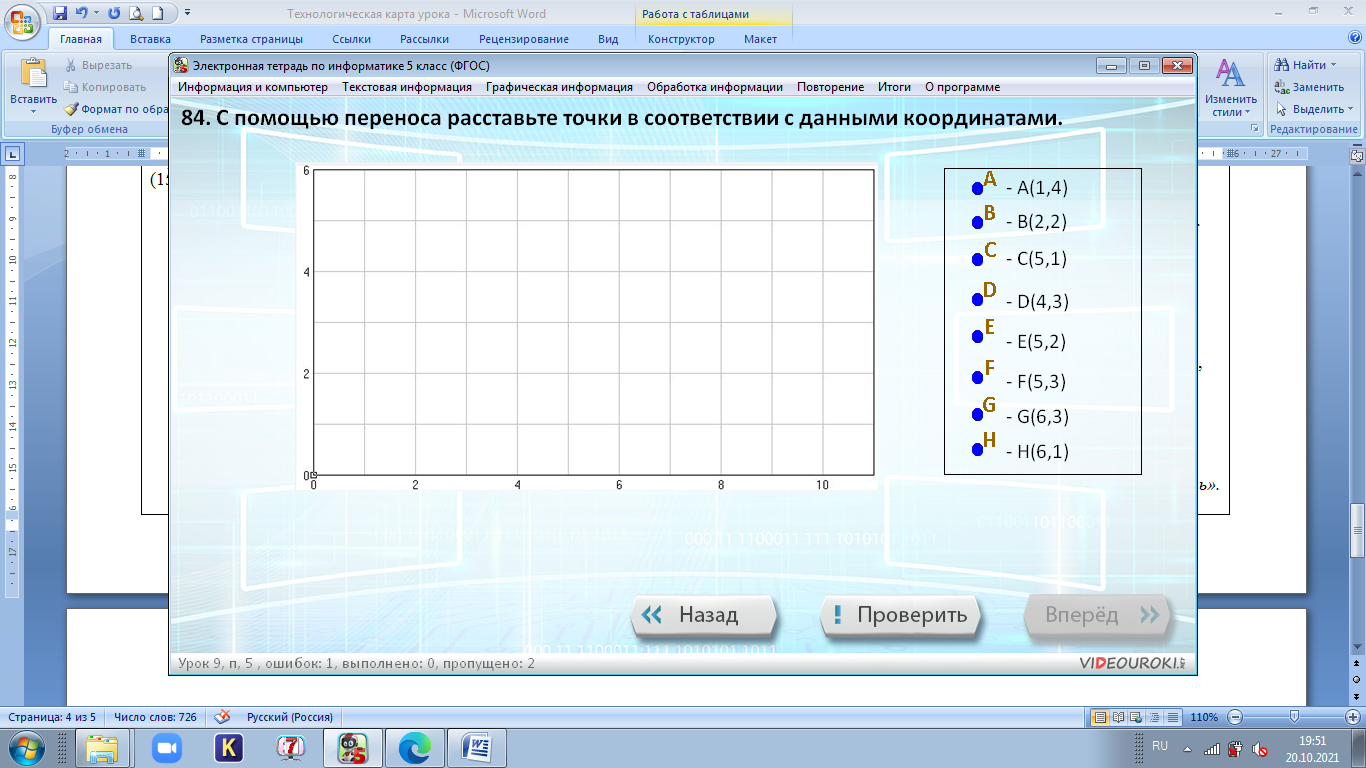Open the Ссылки ribbon tab
Screen dimensions: 1366x768
[x=351, y=39]
